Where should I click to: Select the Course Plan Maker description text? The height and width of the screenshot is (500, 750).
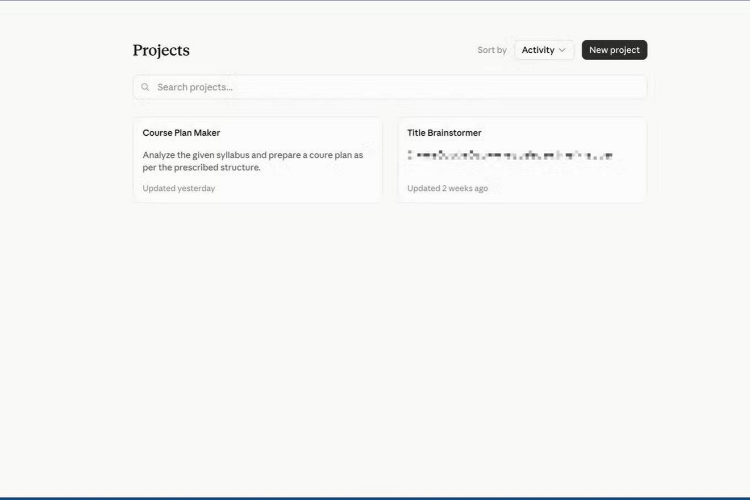point(253,161)
